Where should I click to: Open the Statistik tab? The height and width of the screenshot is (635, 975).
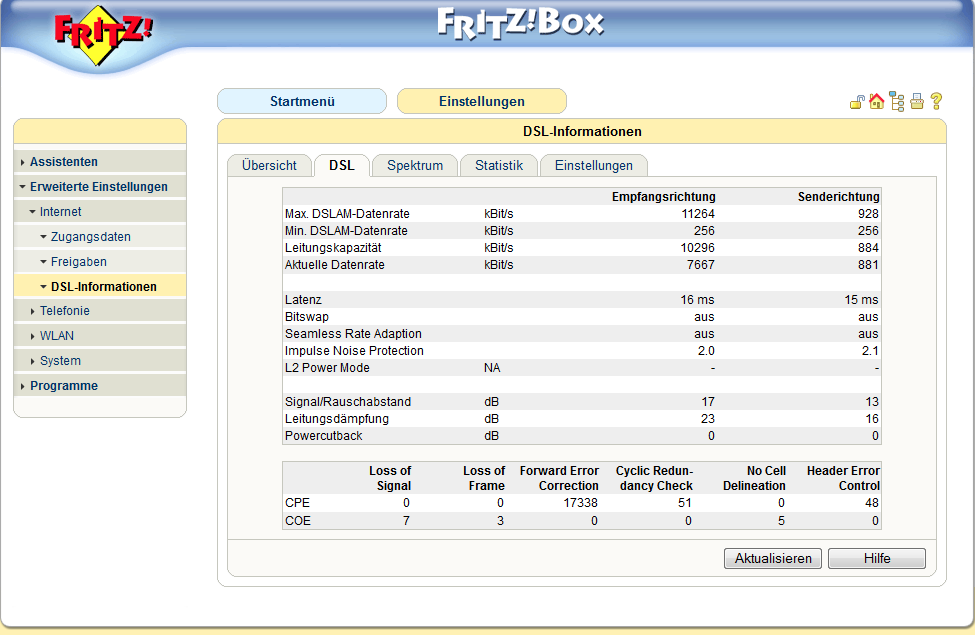pos(499,165)
